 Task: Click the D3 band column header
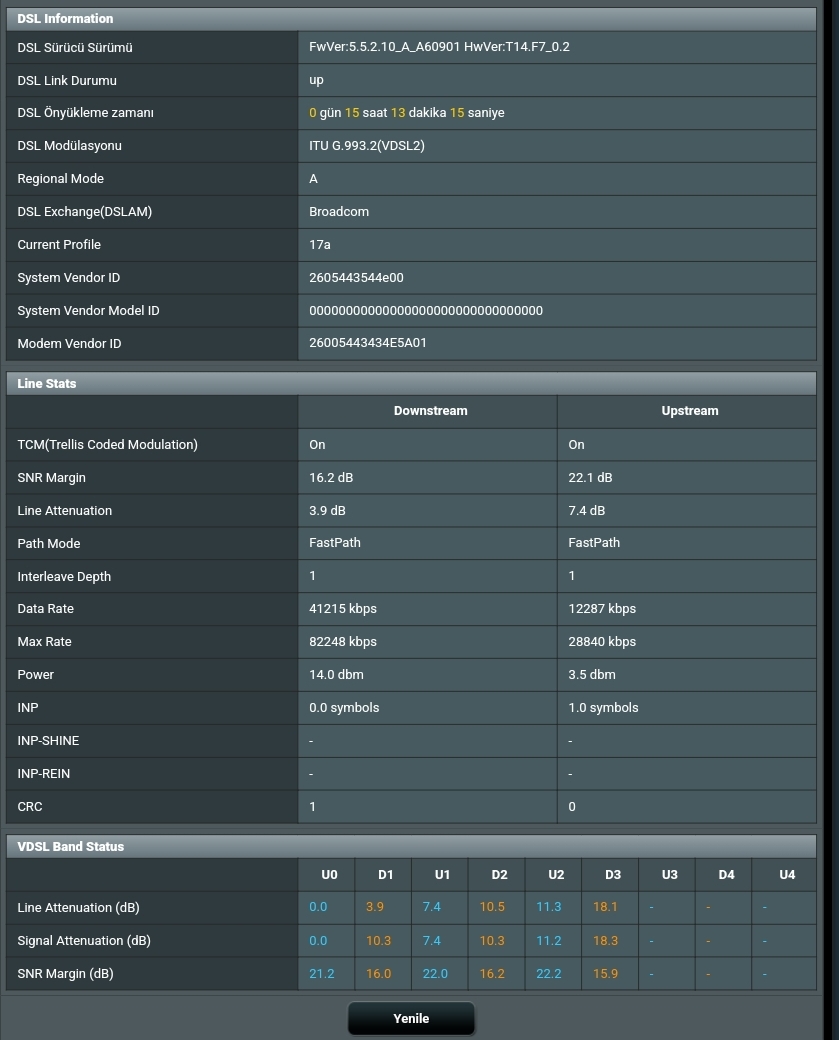coord(613,874)
